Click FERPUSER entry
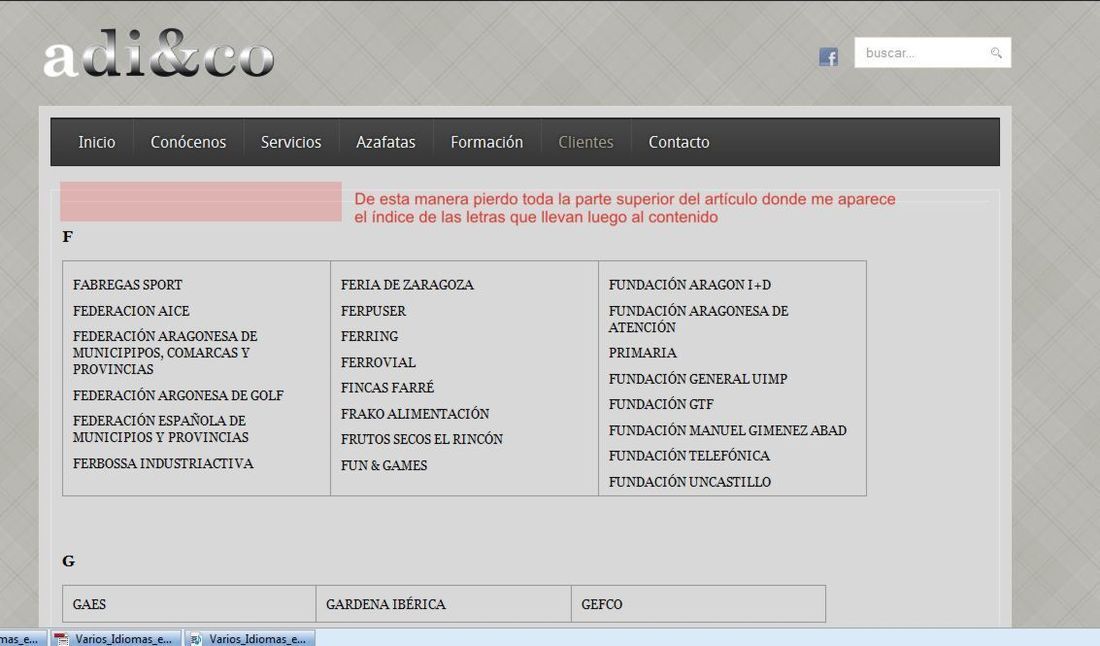The height and width of the screenshot is (646, 1100). coord(373,311)
